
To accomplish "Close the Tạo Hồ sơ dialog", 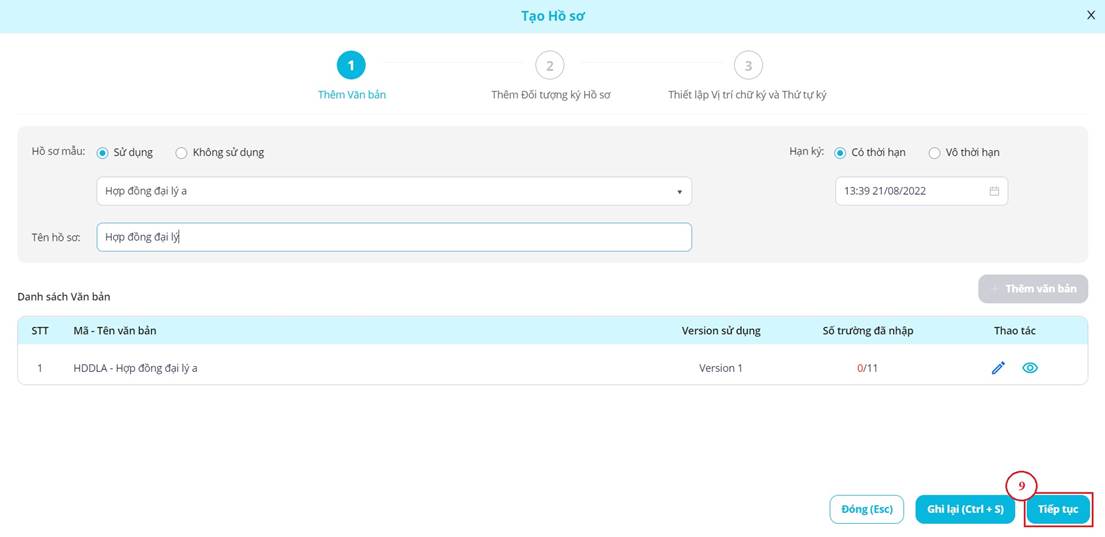I will click(1091, 15).
